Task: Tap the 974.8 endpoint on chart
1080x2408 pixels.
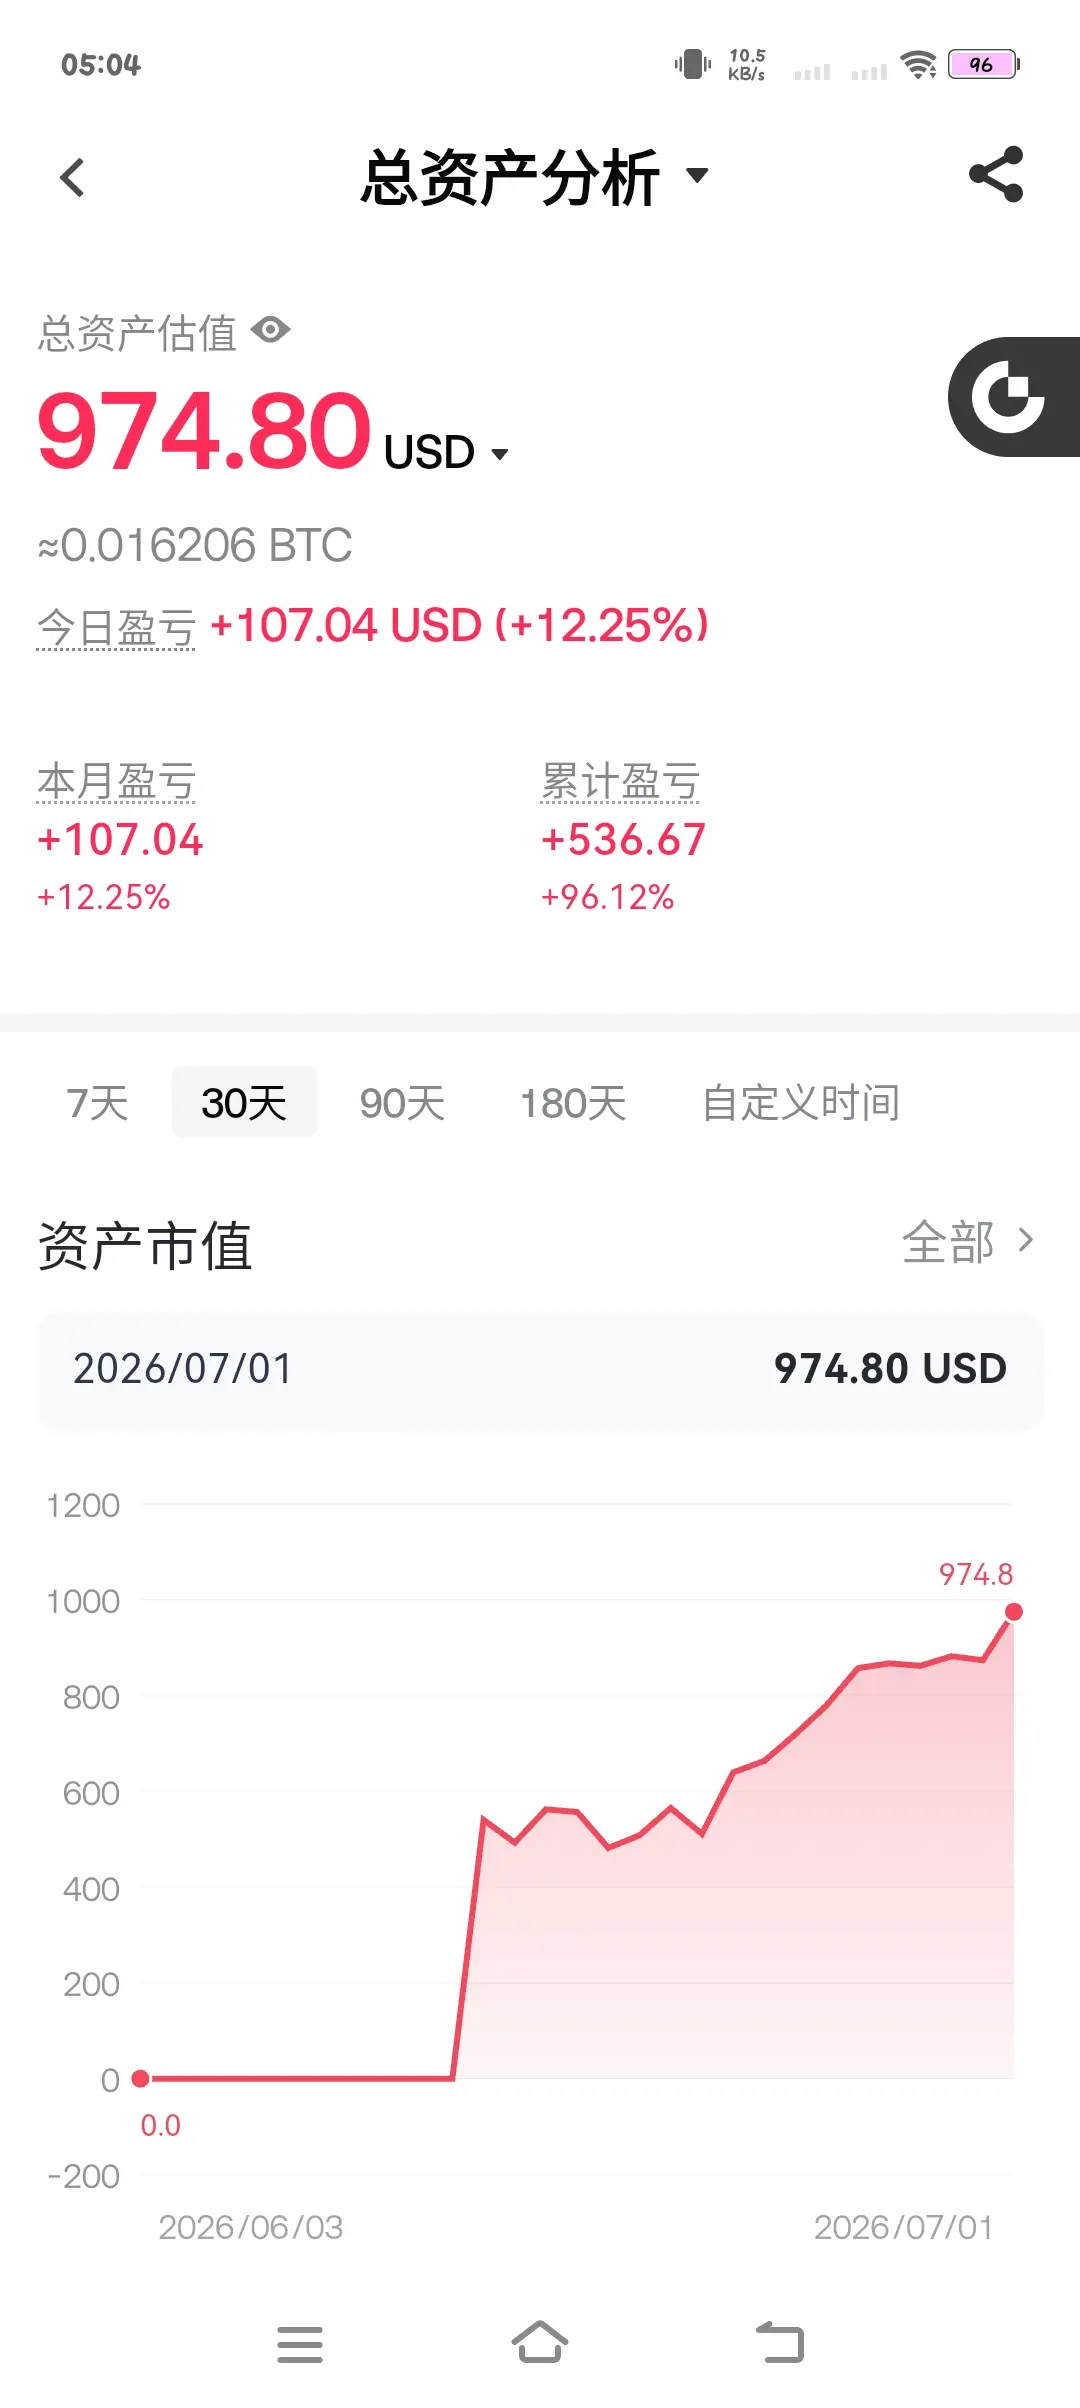Action: click(x=1013, y=1612)
